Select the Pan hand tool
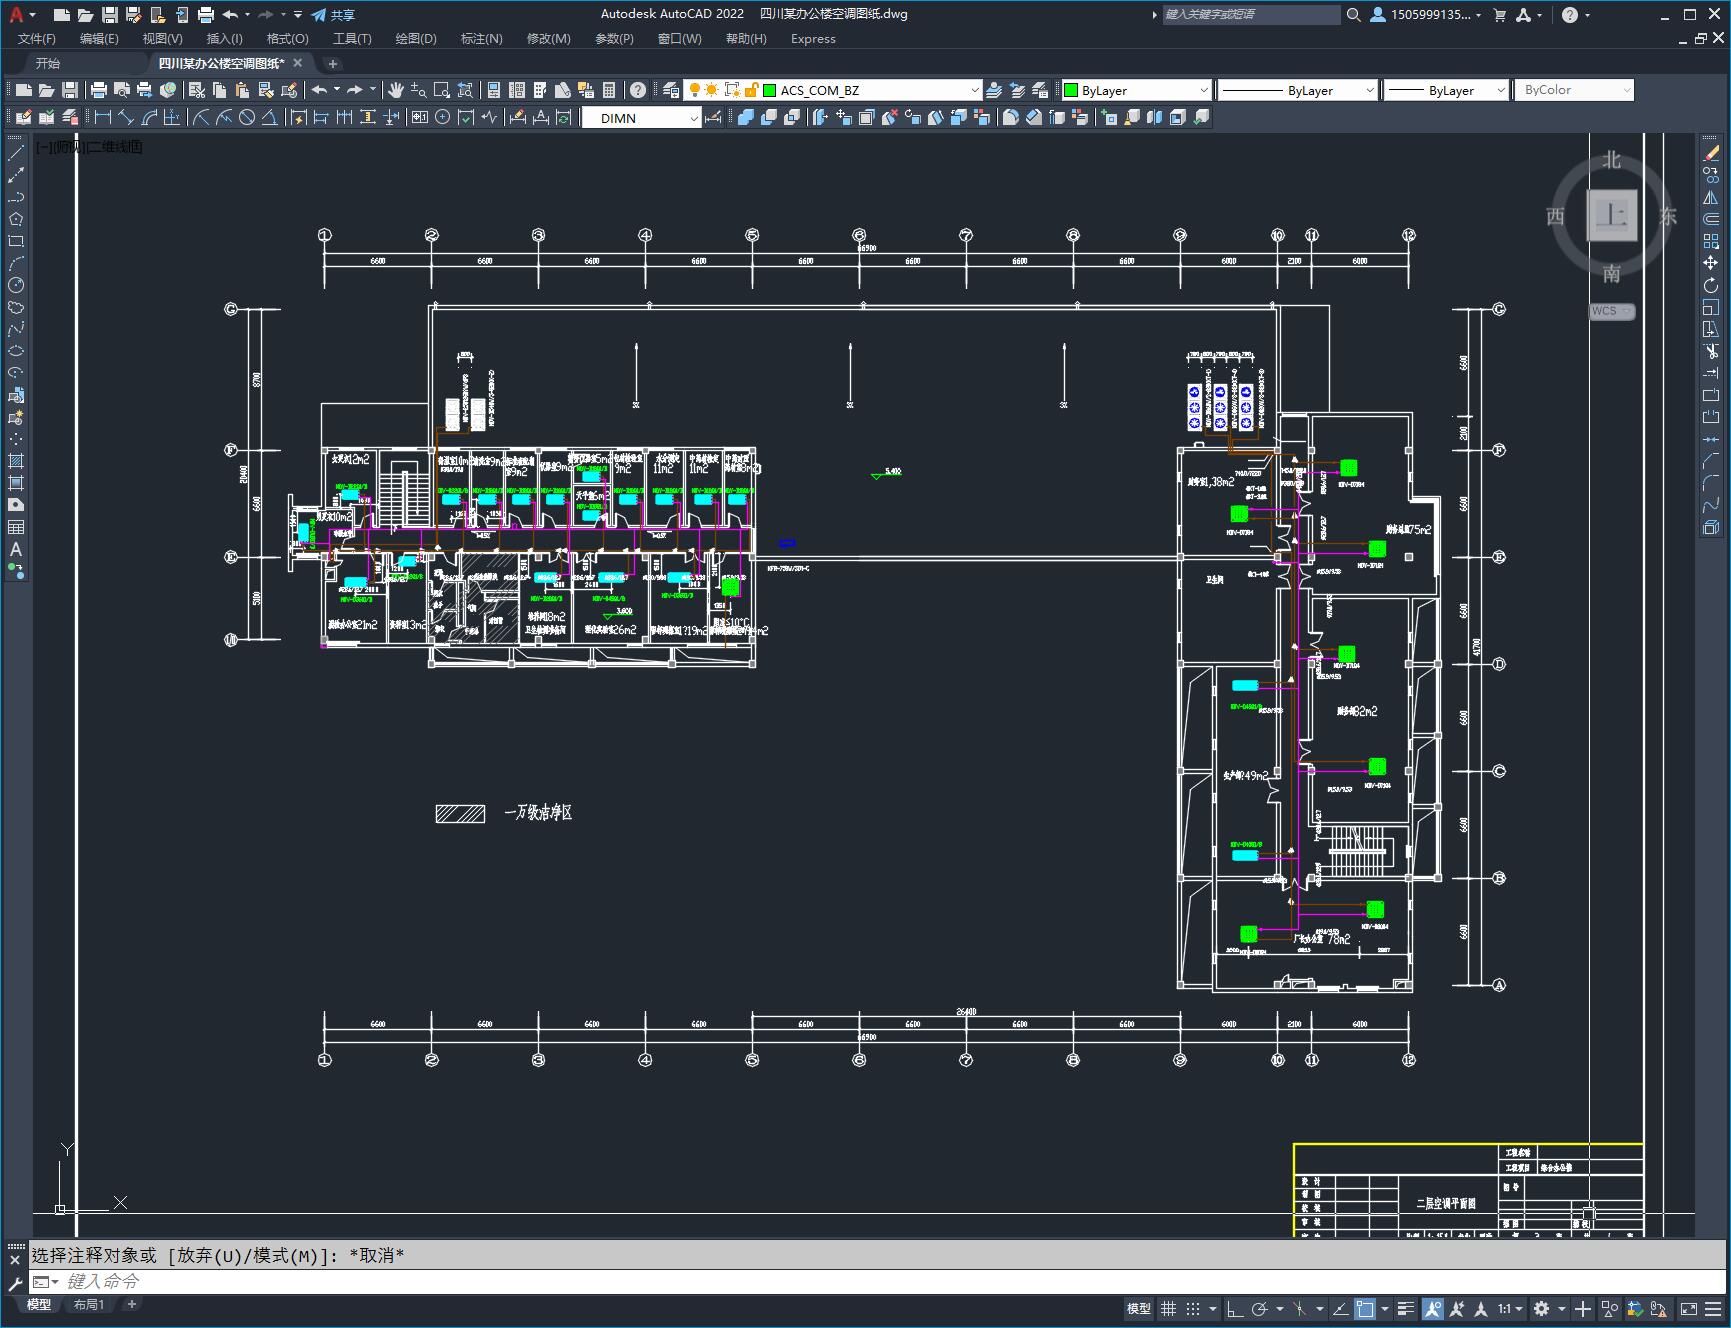The width and height of the screenshot is (1731, 1328). pos(396,90)
